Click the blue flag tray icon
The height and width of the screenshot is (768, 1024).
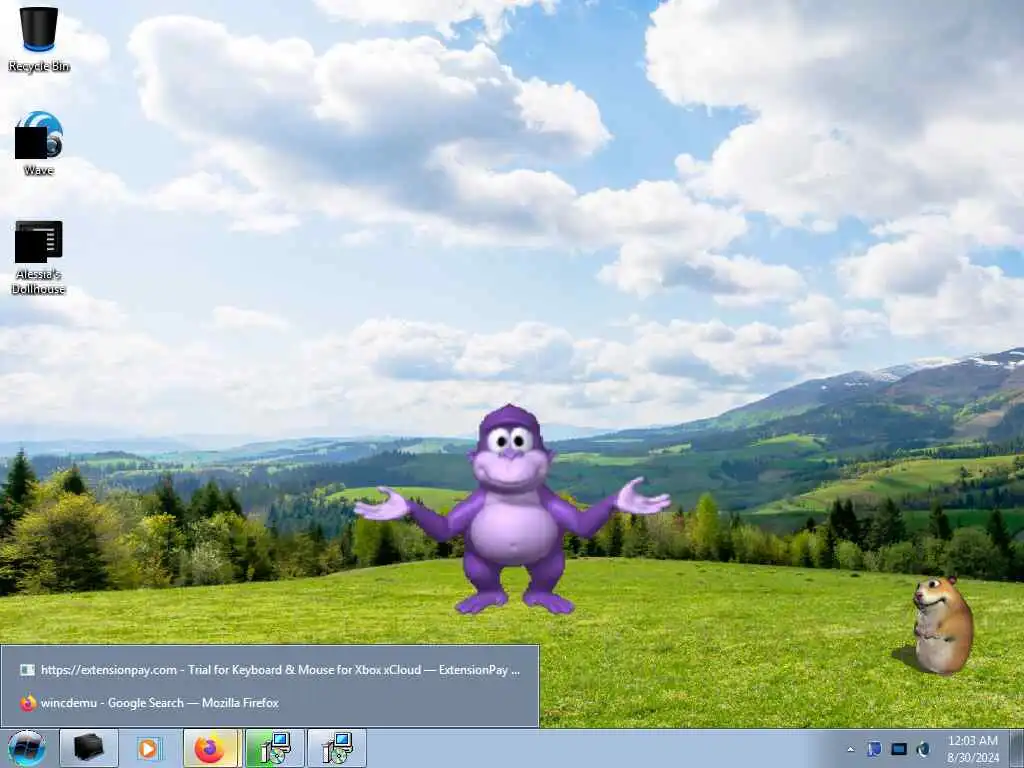874,749
